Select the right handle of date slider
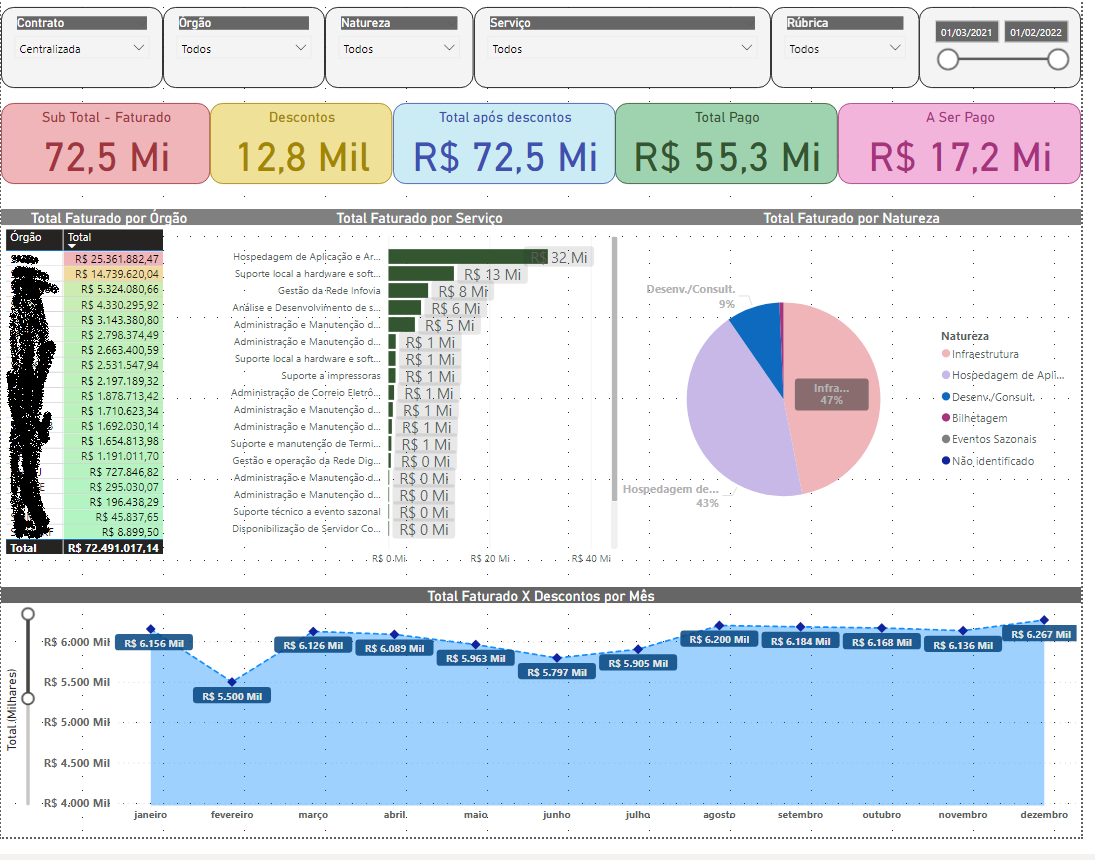Viewport: 1109px width, 861px height. 1057,59
